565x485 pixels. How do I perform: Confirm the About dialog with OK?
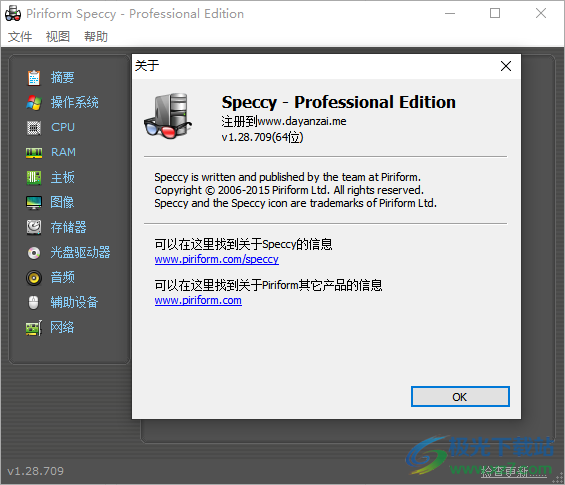coord(460,397)
